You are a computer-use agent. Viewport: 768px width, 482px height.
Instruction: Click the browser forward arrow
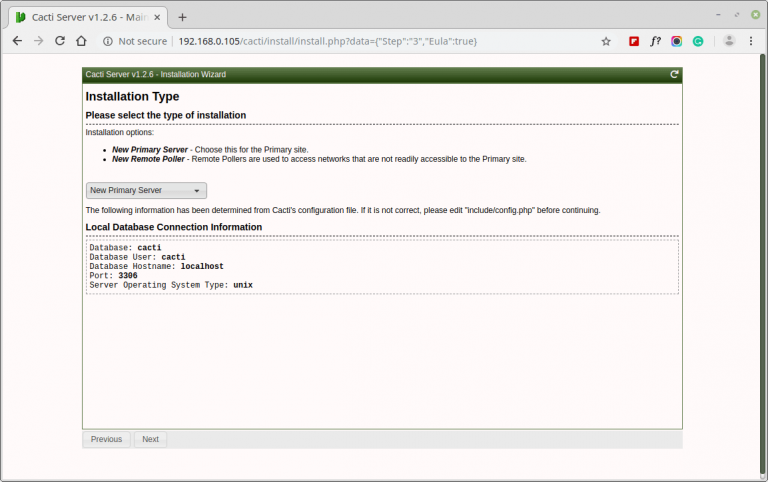pyautogui.click(x=39, y=41)
